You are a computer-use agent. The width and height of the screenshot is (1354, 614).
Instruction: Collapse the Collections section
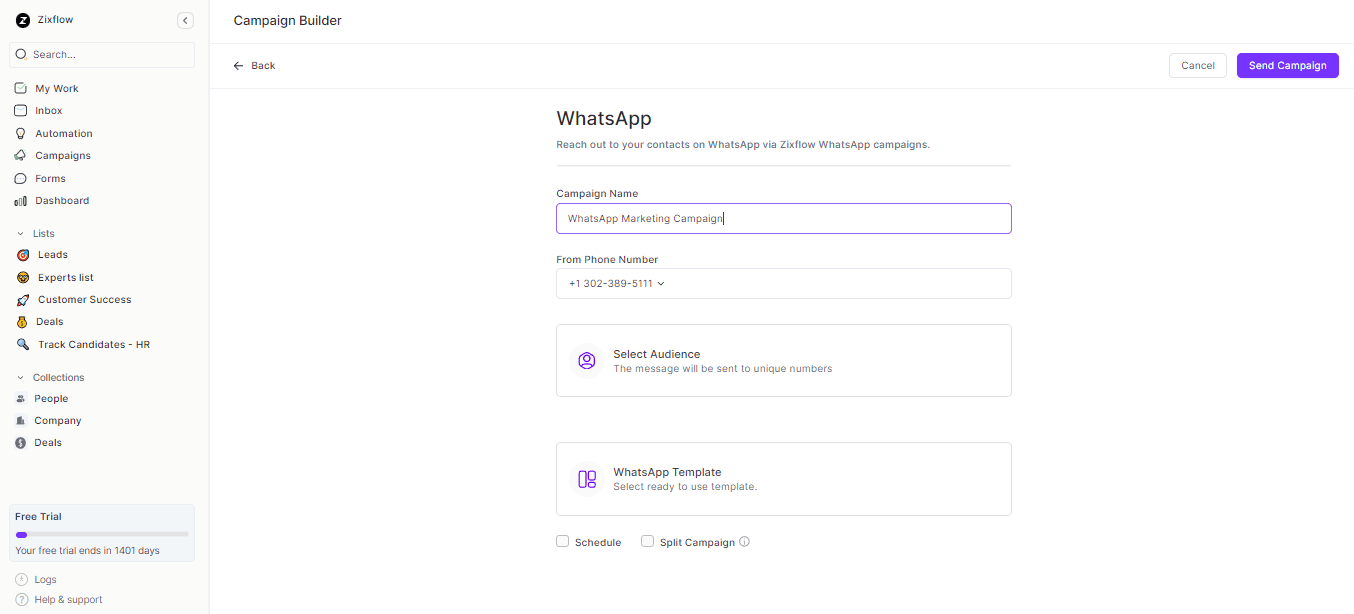pyautogui.click(x=22, y=377)
